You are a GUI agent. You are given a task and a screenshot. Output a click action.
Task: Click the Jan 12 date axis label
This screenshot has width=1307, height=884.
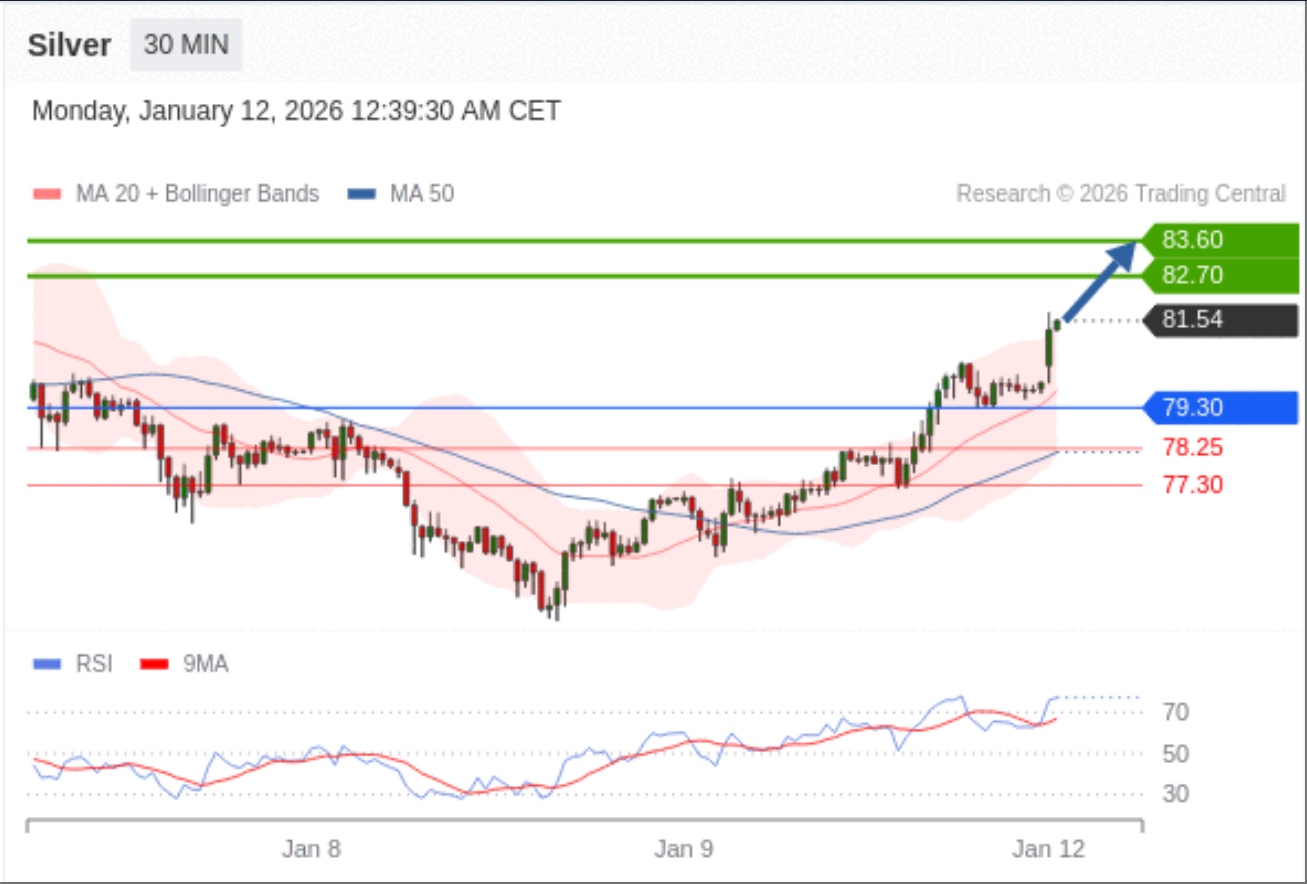(x=1047, y=850)
